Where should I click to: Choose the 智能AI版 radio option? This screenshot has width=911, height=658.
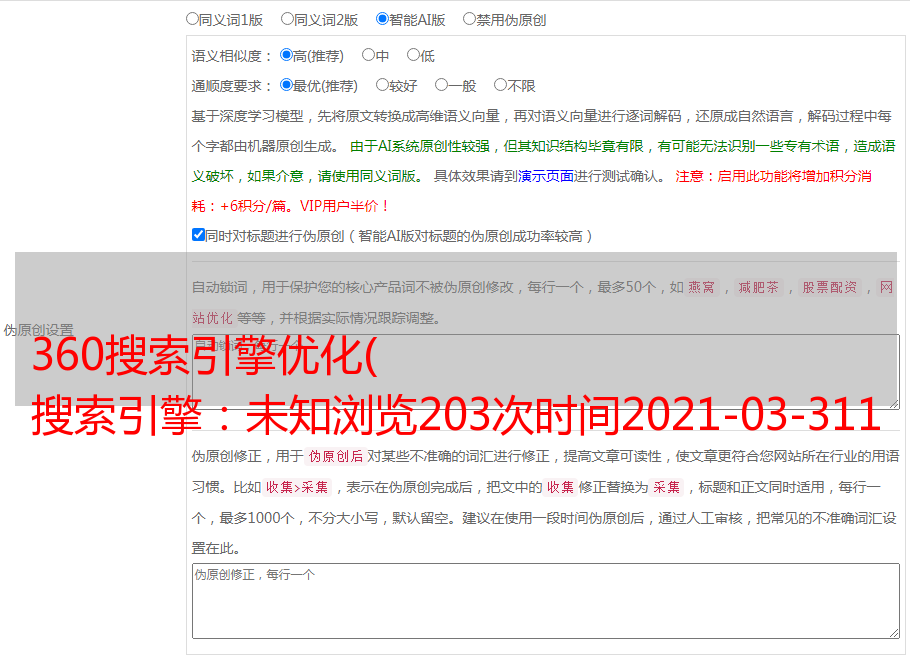tap(382, 19)
